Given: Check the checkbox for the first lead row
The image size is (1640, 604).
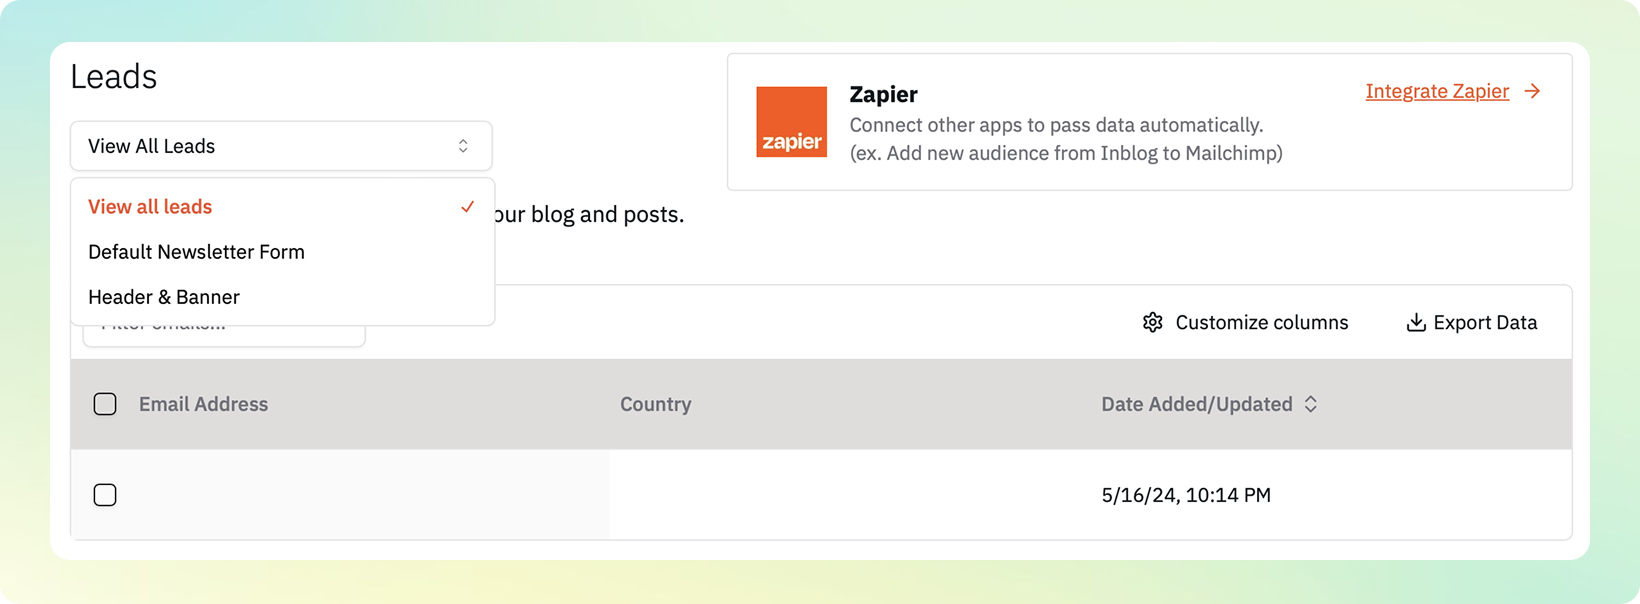Looking at the screenshot, I should tap(105, 495).
